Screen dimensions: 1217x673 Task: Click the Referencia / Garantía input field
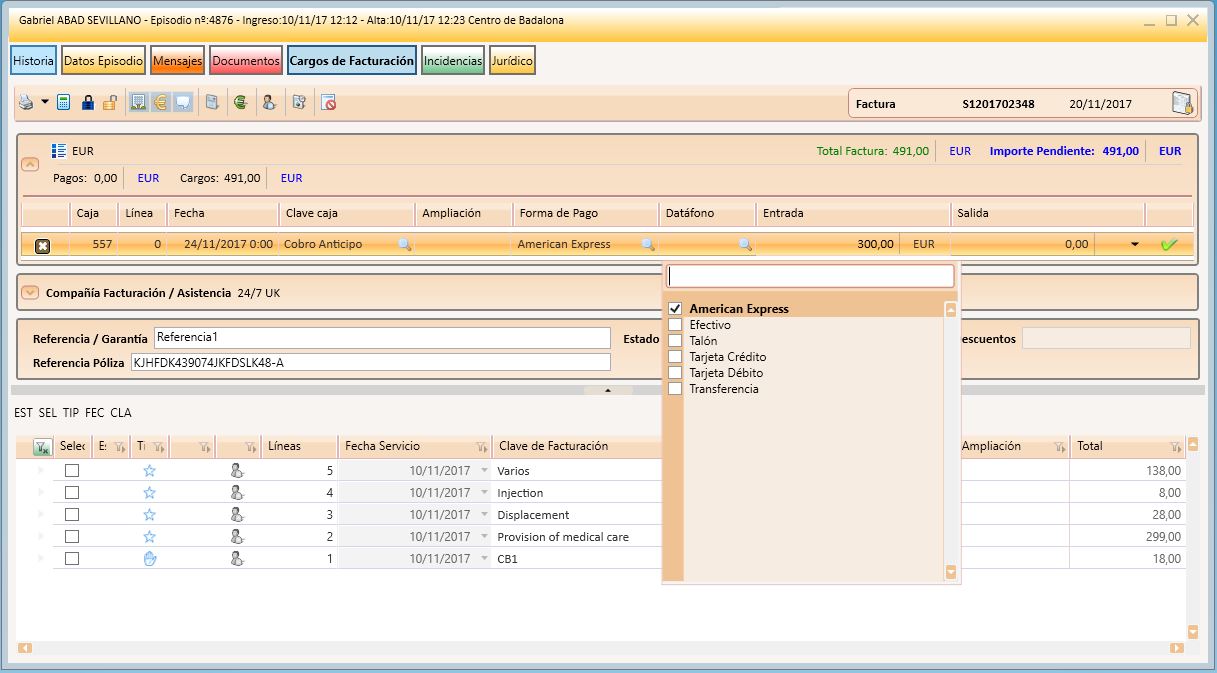(x=382, y=338)
